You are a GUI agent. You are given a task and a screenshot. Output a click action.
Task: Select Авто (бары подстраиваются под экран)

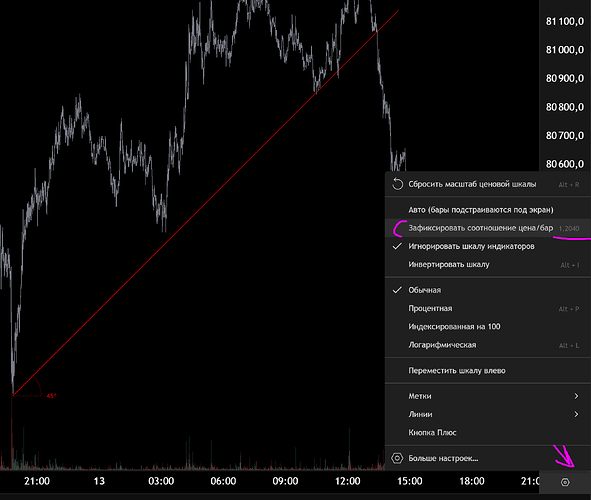488,210
